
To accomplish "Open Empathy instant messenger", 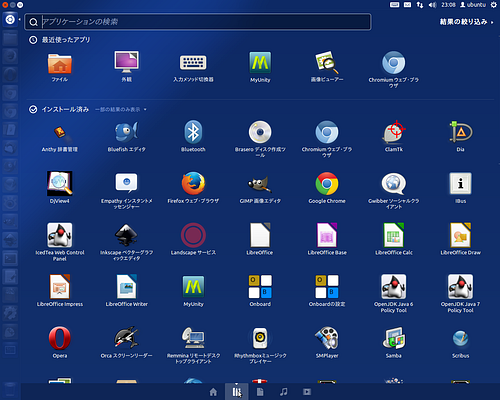I will pos(126,183).
